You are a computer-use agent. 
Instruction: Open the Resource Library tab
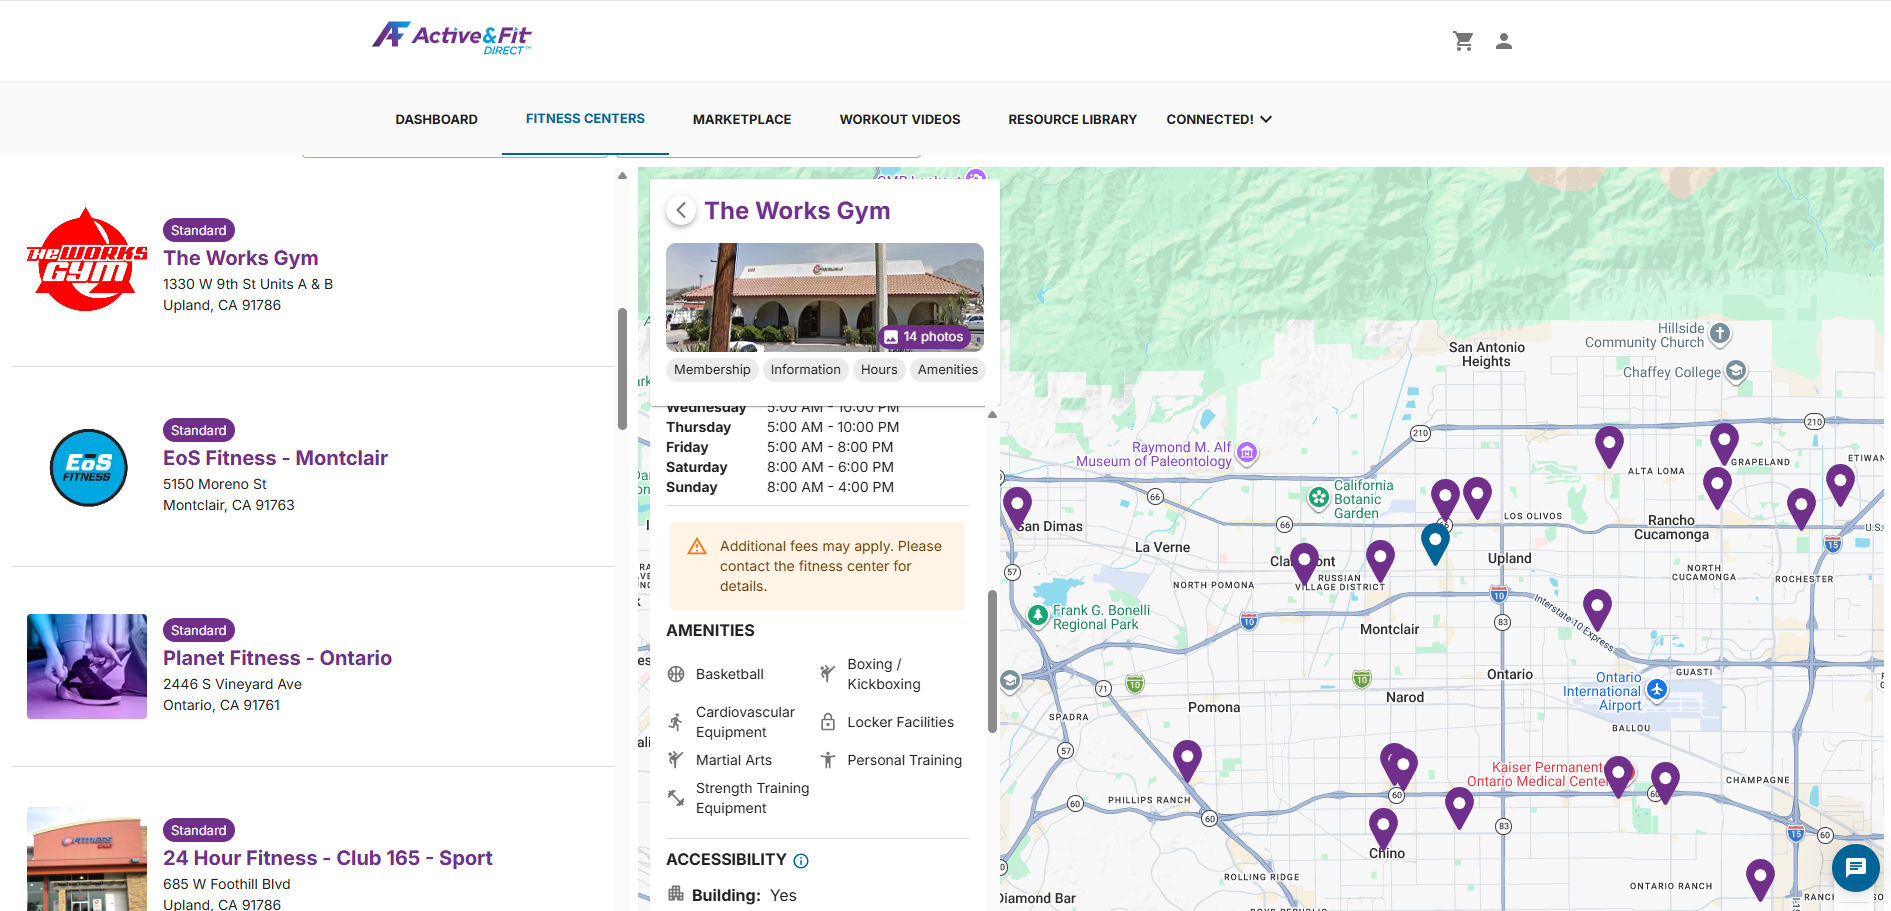coord(1072,119)
